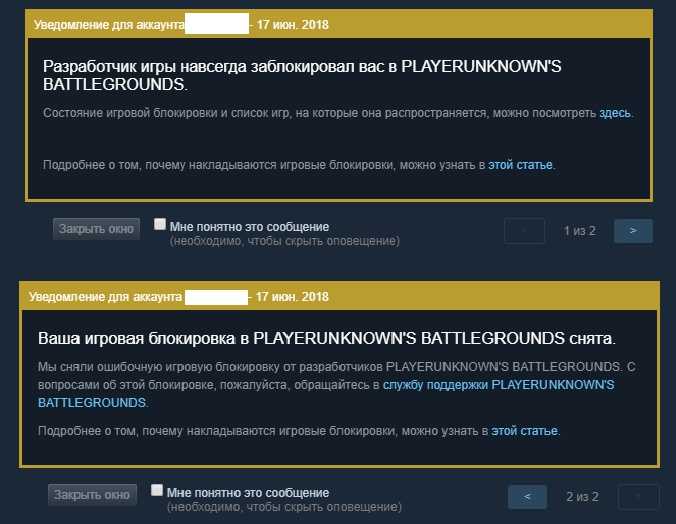Viewport: 676px width, 524px height.
Task: Click the disabled previous arrow beside '1 из 2'
Action: point(524,231)
